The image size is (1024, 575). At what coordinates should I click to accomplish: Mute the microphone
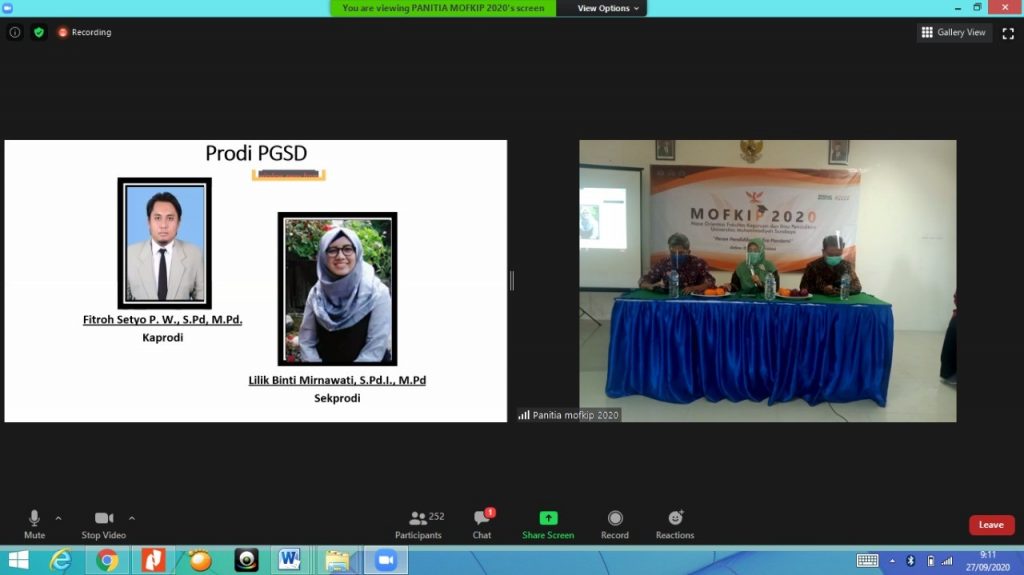pos(34,523)
